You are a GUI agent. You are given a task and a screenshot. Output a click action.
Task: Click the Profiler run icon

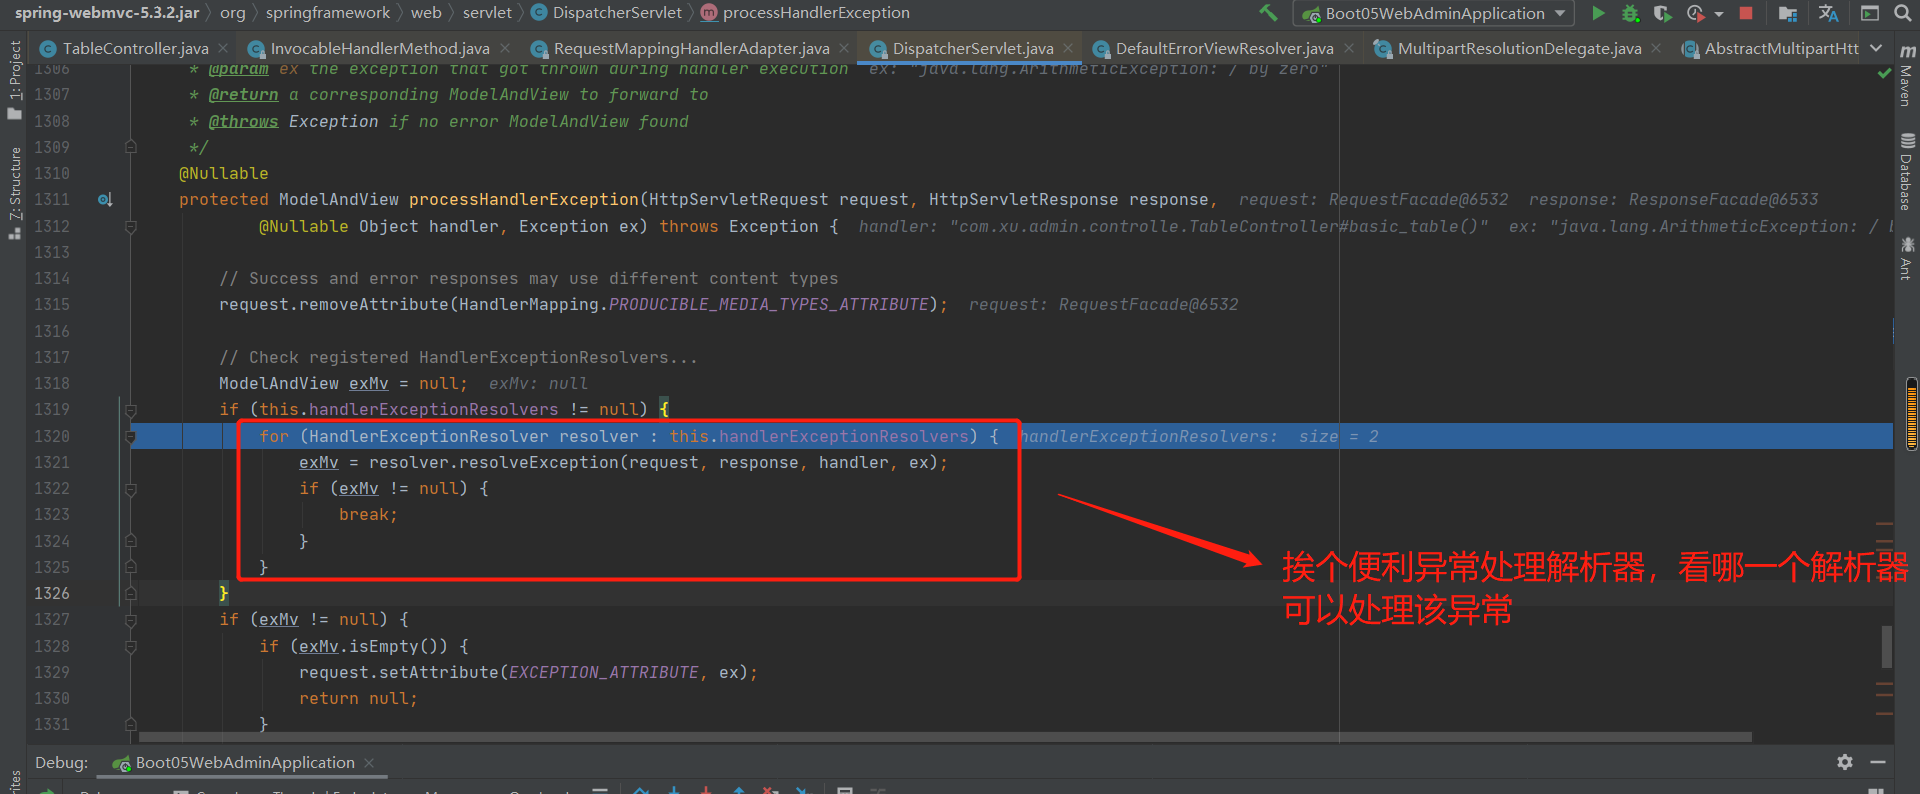click(x=1695, y=13)
